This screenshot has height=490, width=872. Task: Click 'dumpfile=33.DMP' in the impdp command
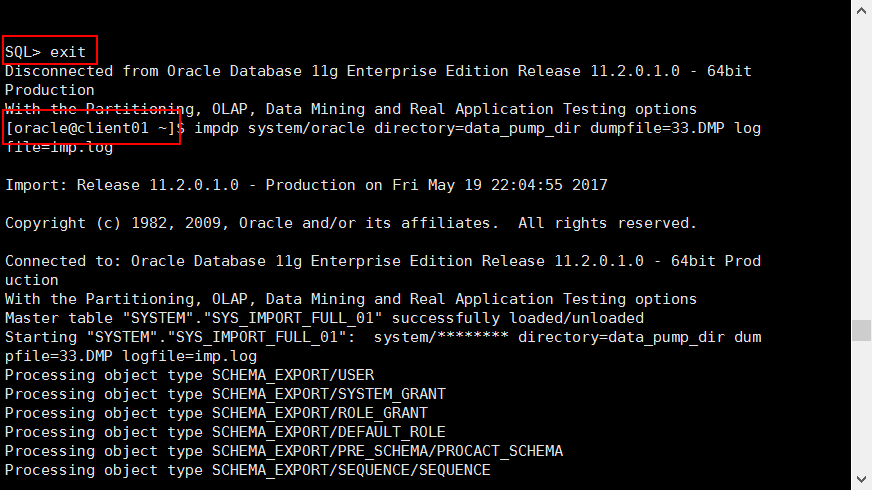pyautogui.click(x=657, y=128)
